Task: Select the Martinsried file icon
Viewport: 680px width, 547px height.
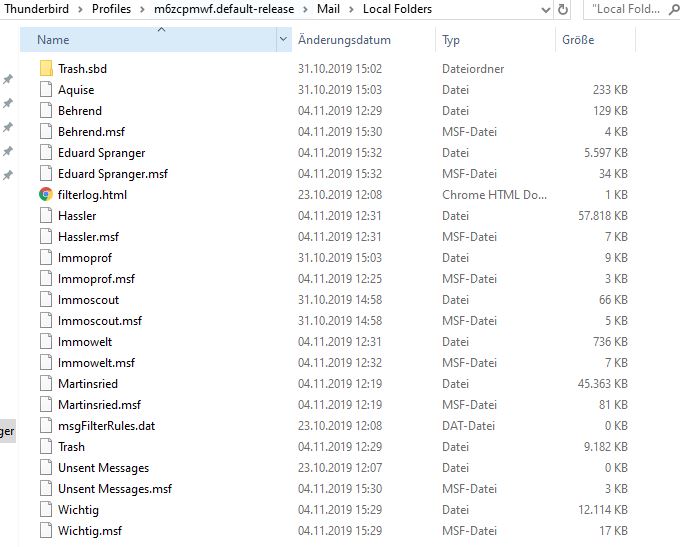Action: click(x=46, y=383)
